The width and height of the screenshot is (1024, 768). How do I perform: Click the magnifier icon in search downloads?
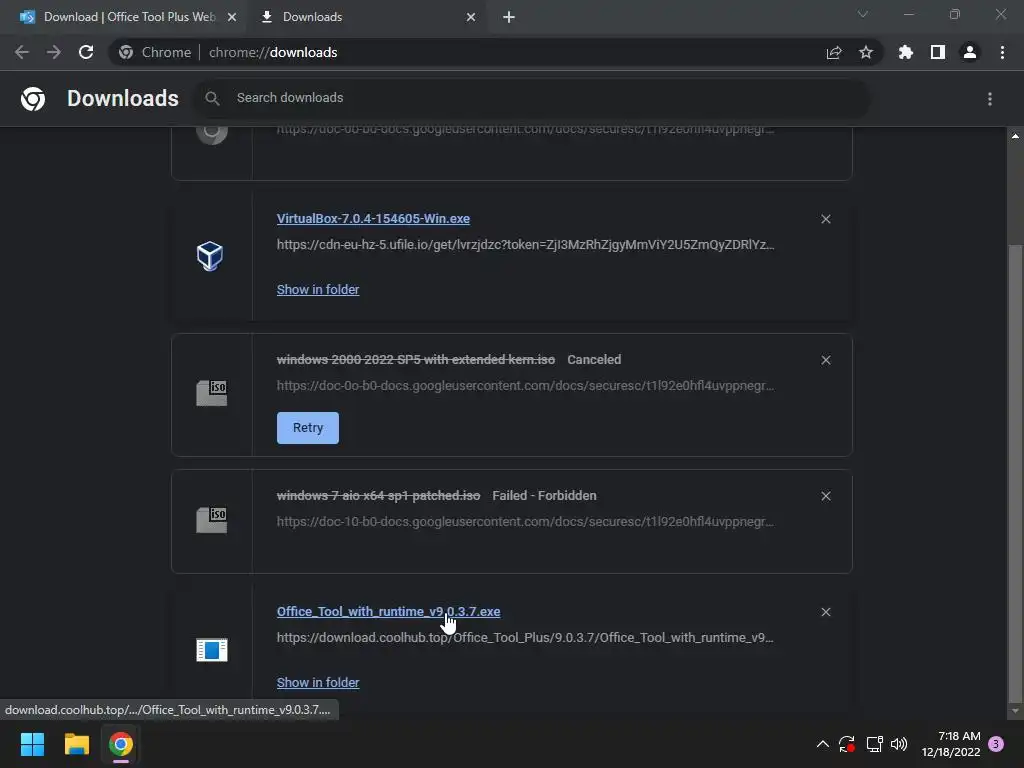(x=212, y=98)
